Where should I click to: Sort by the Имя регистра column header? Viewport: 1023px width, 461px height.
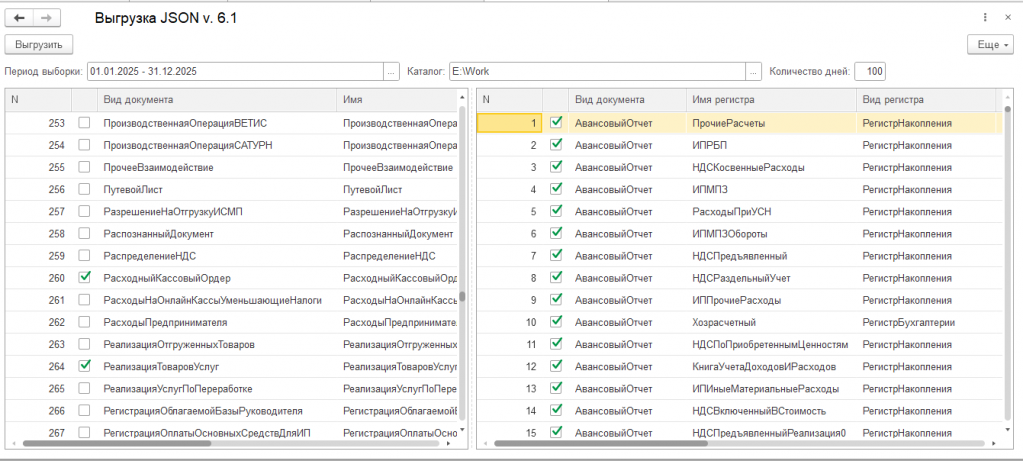722,100
